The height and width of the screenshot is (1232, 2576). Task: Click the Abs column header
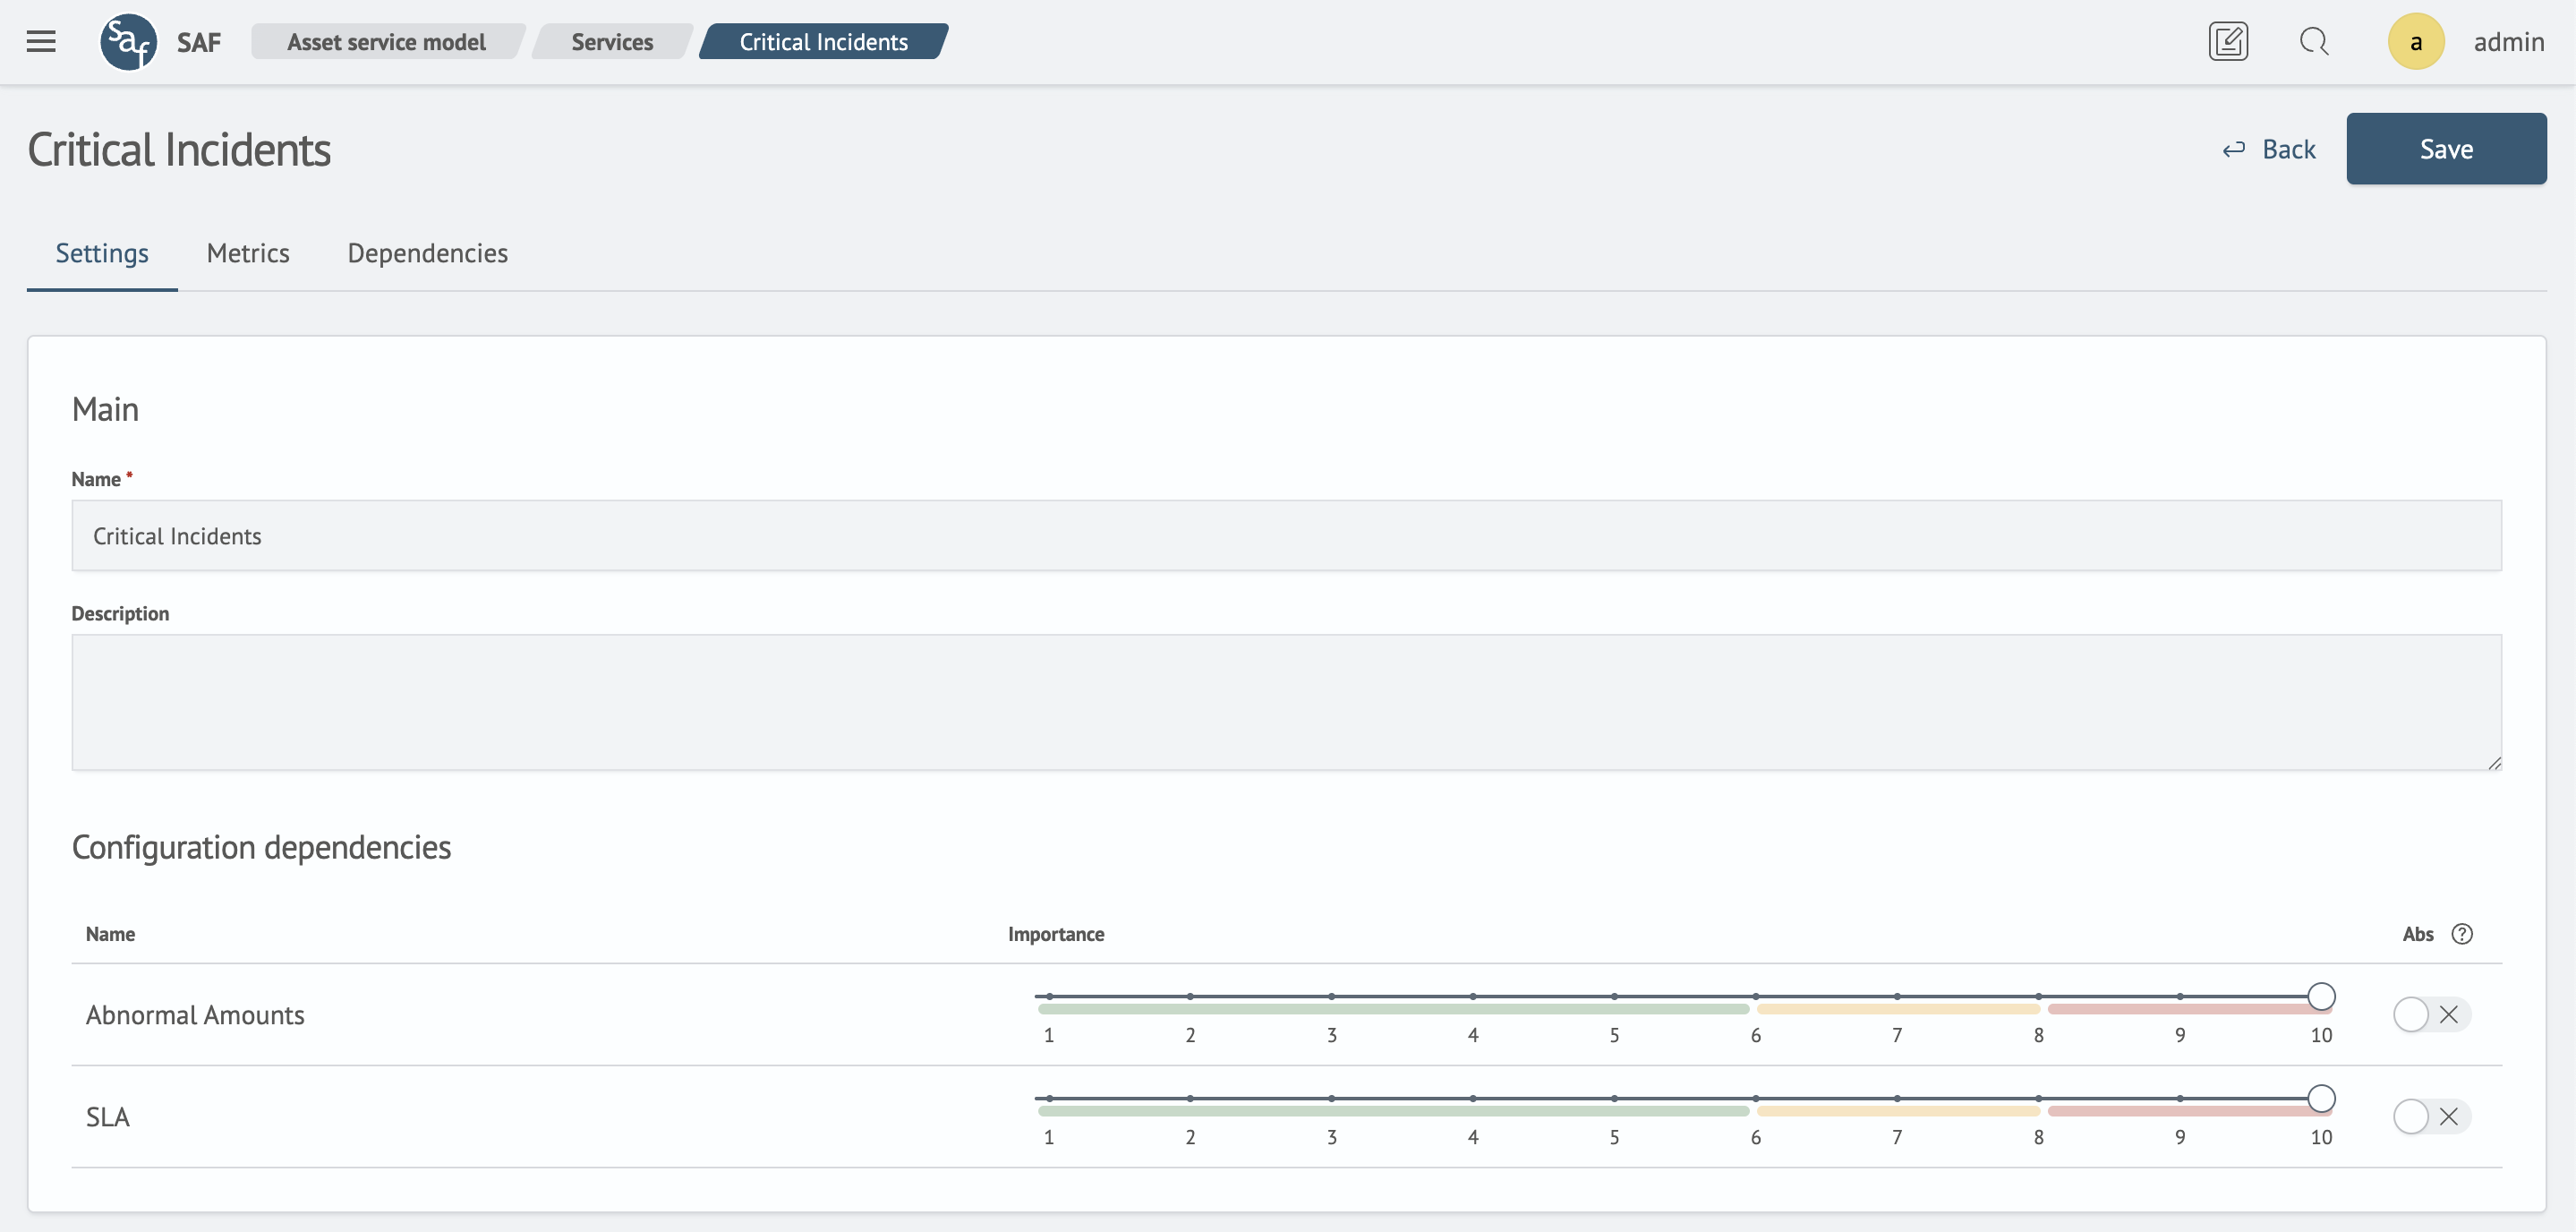tap(2417, 933)
